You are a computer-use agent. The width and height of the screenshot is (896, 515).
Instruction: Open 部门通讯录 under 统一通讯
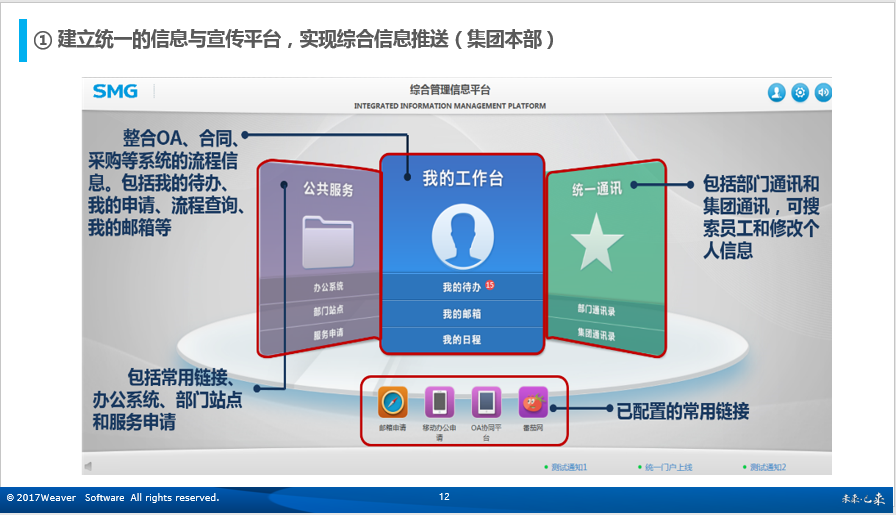point(597,310)
